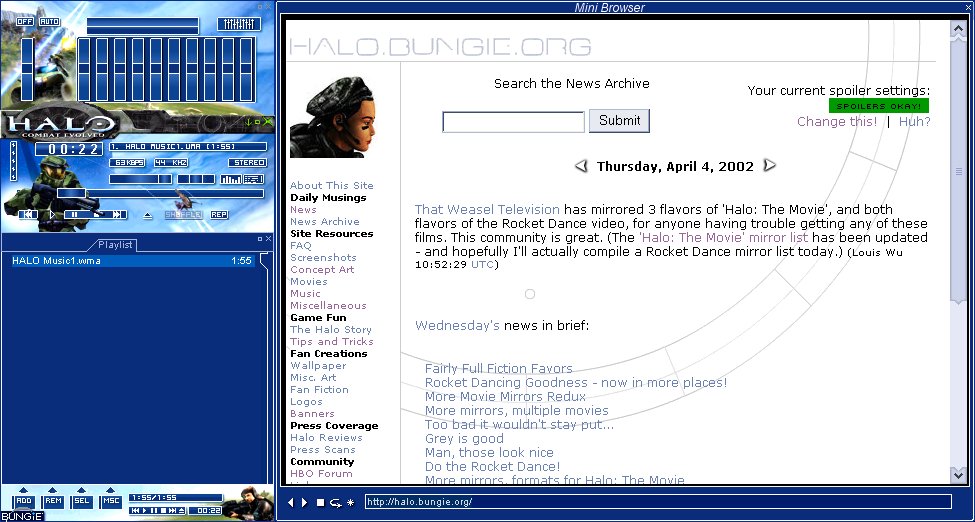The image size is (975, 522).
Task: Reload the page in Mini Browser
Action: click(336, 502)
